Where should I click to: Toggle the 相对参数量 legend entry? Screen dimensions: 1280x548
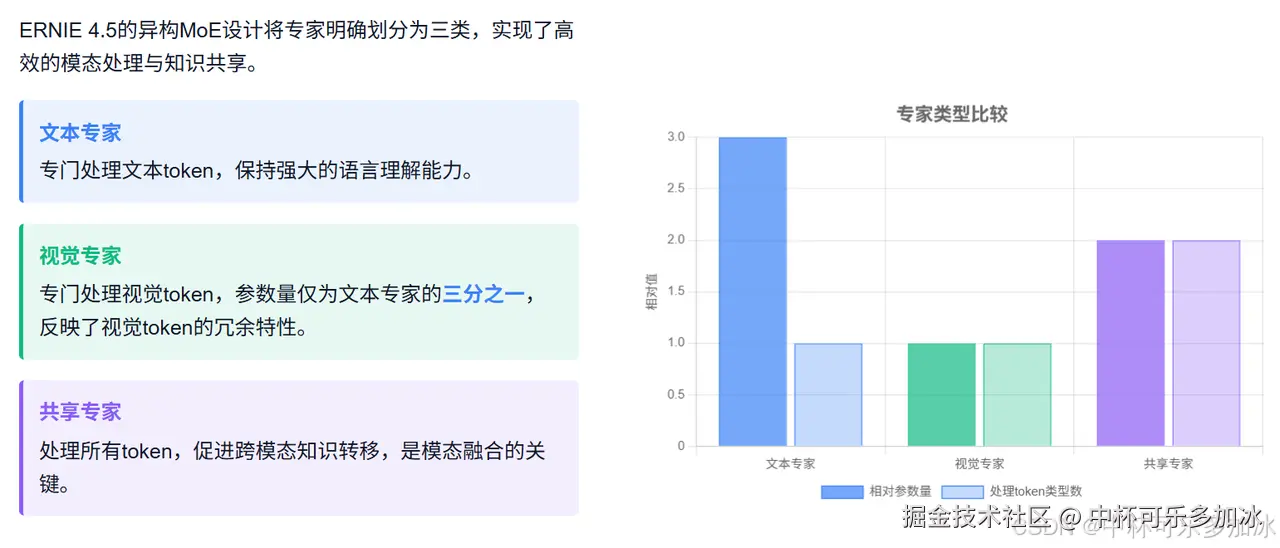pos(876,491)
